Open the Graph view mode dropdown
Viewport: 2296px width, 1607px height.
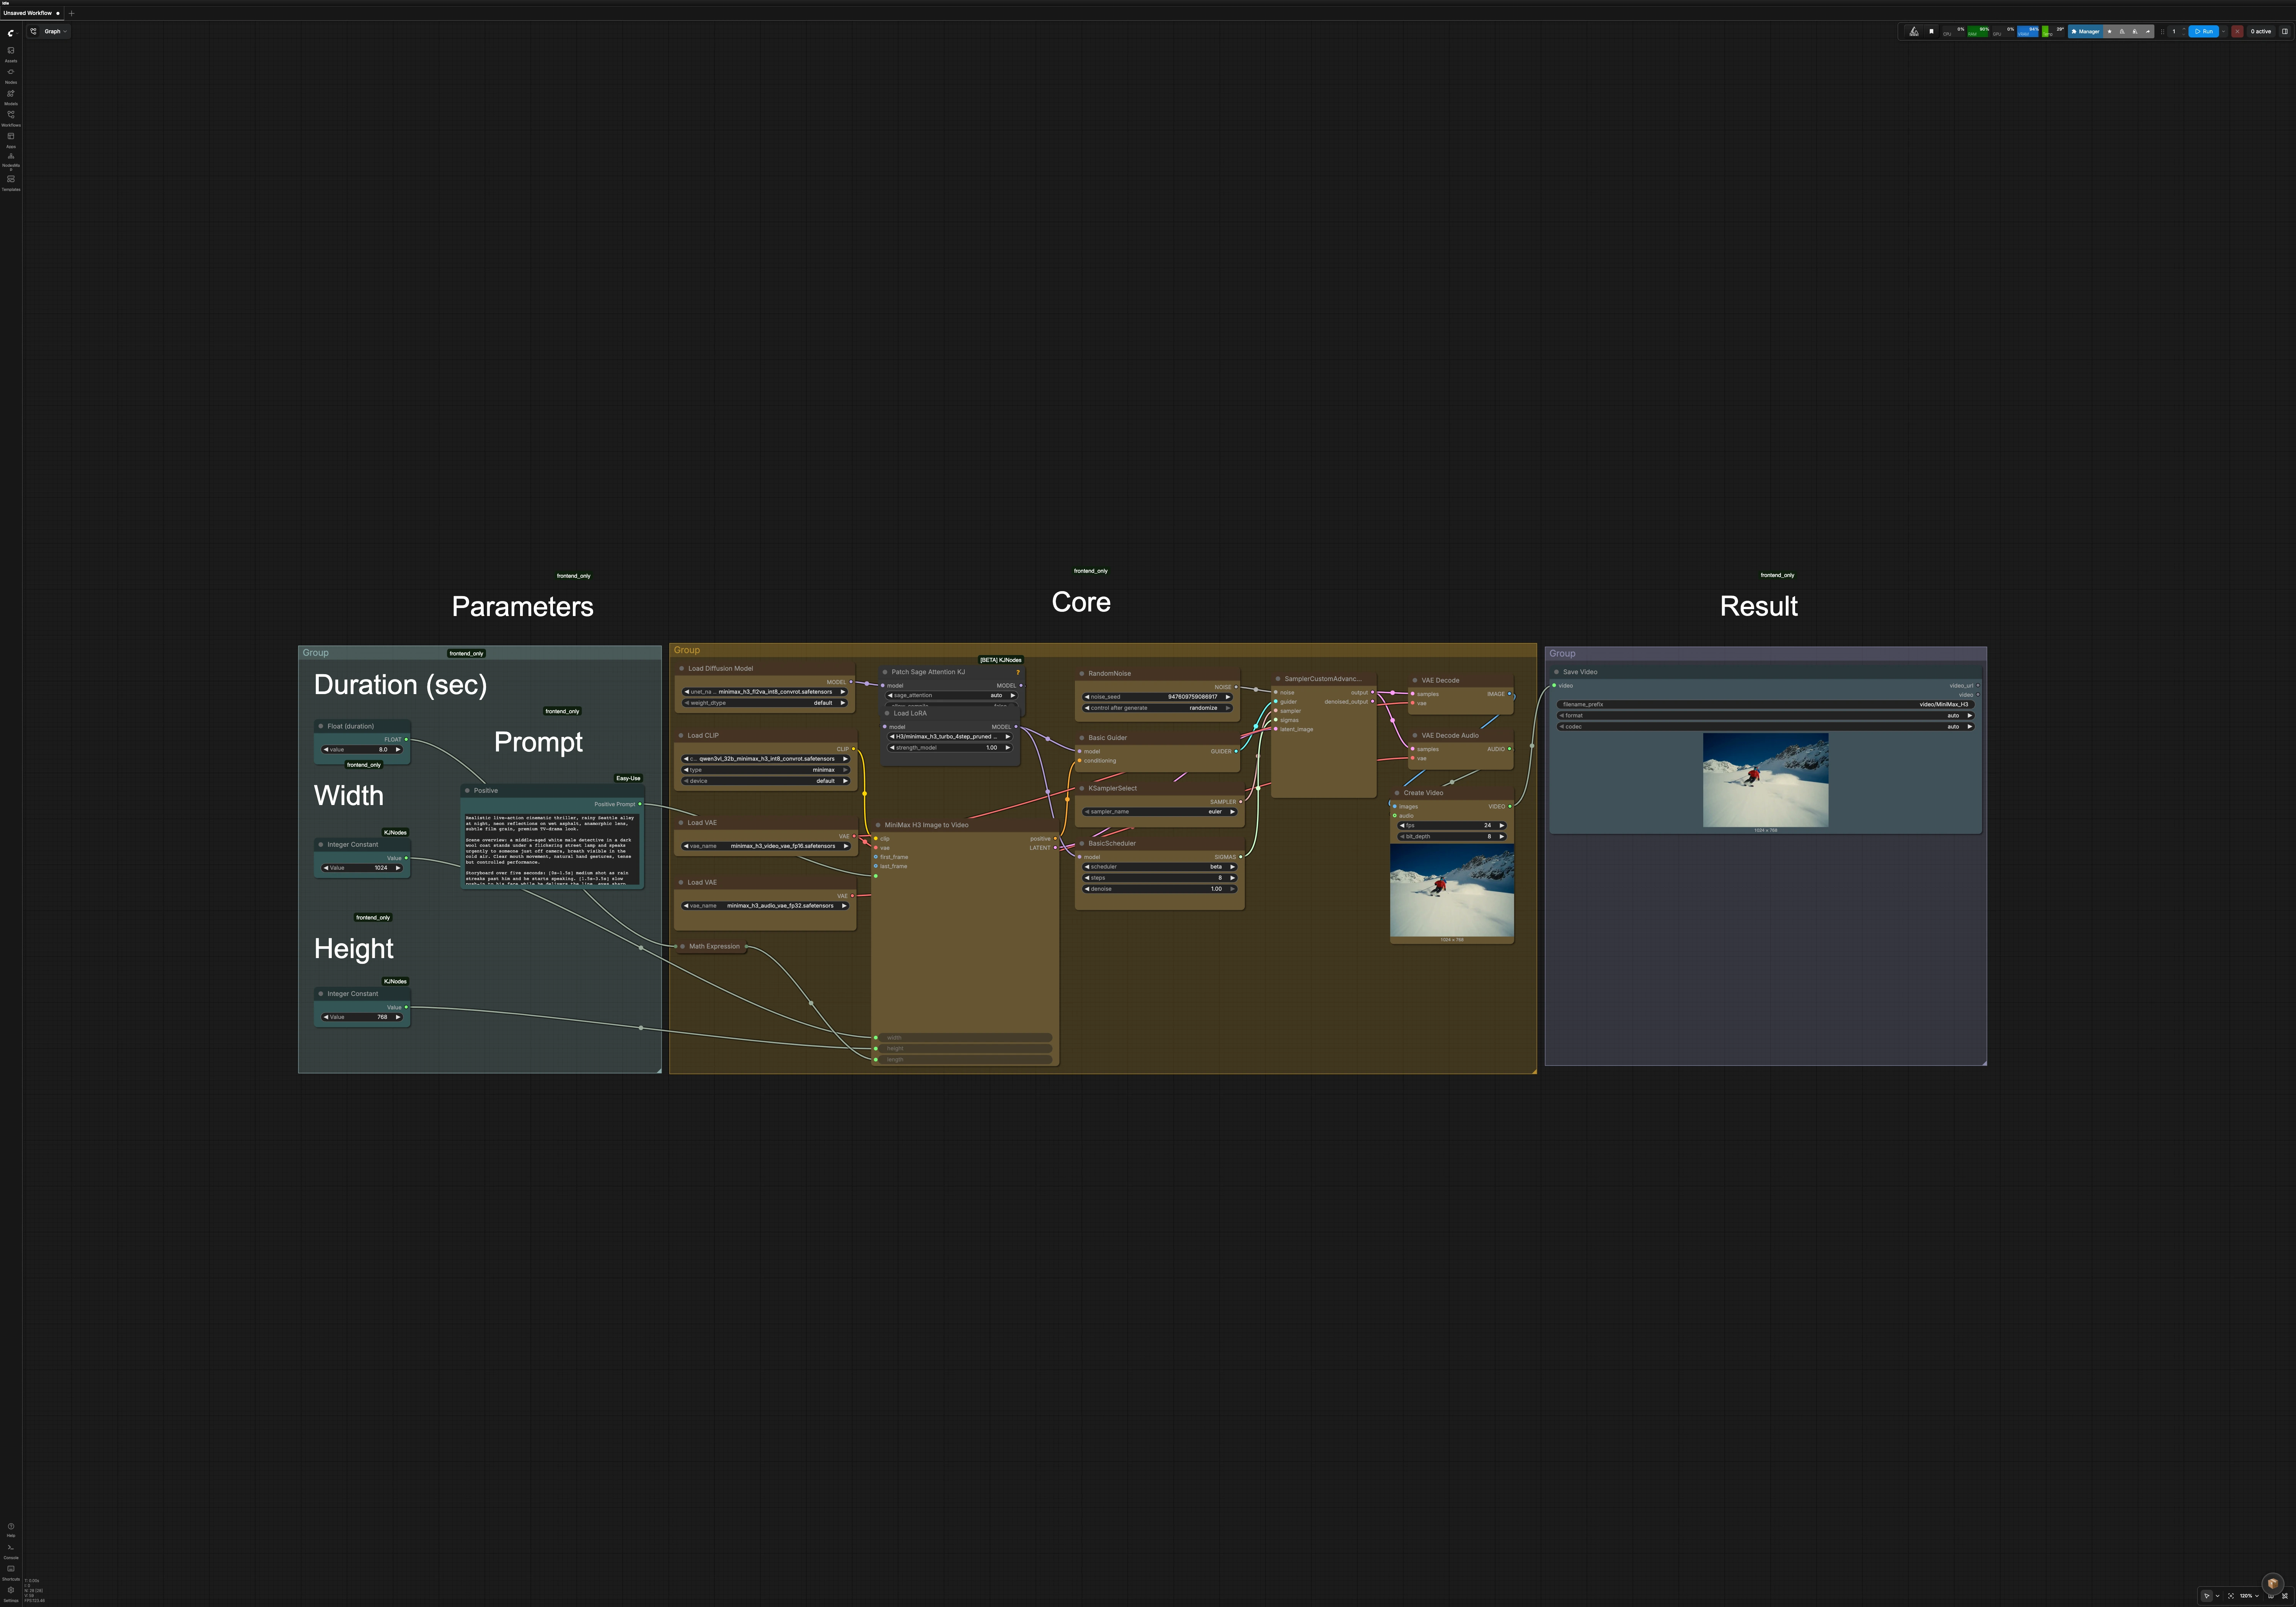tap(56, 31)
